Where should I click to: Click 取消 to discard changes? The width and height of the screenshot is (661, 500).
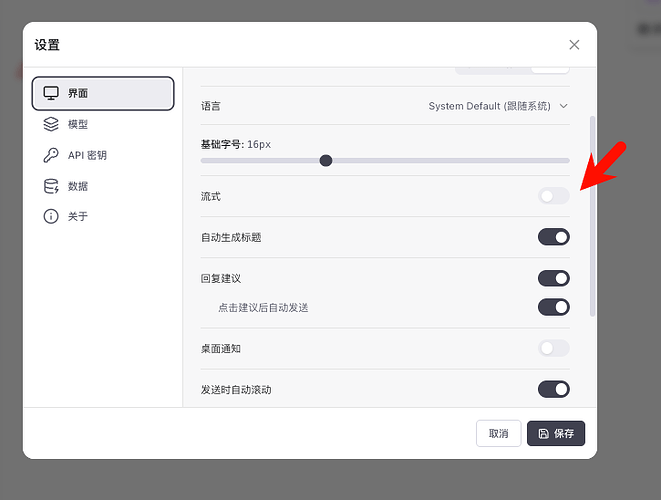click(499, 433)
